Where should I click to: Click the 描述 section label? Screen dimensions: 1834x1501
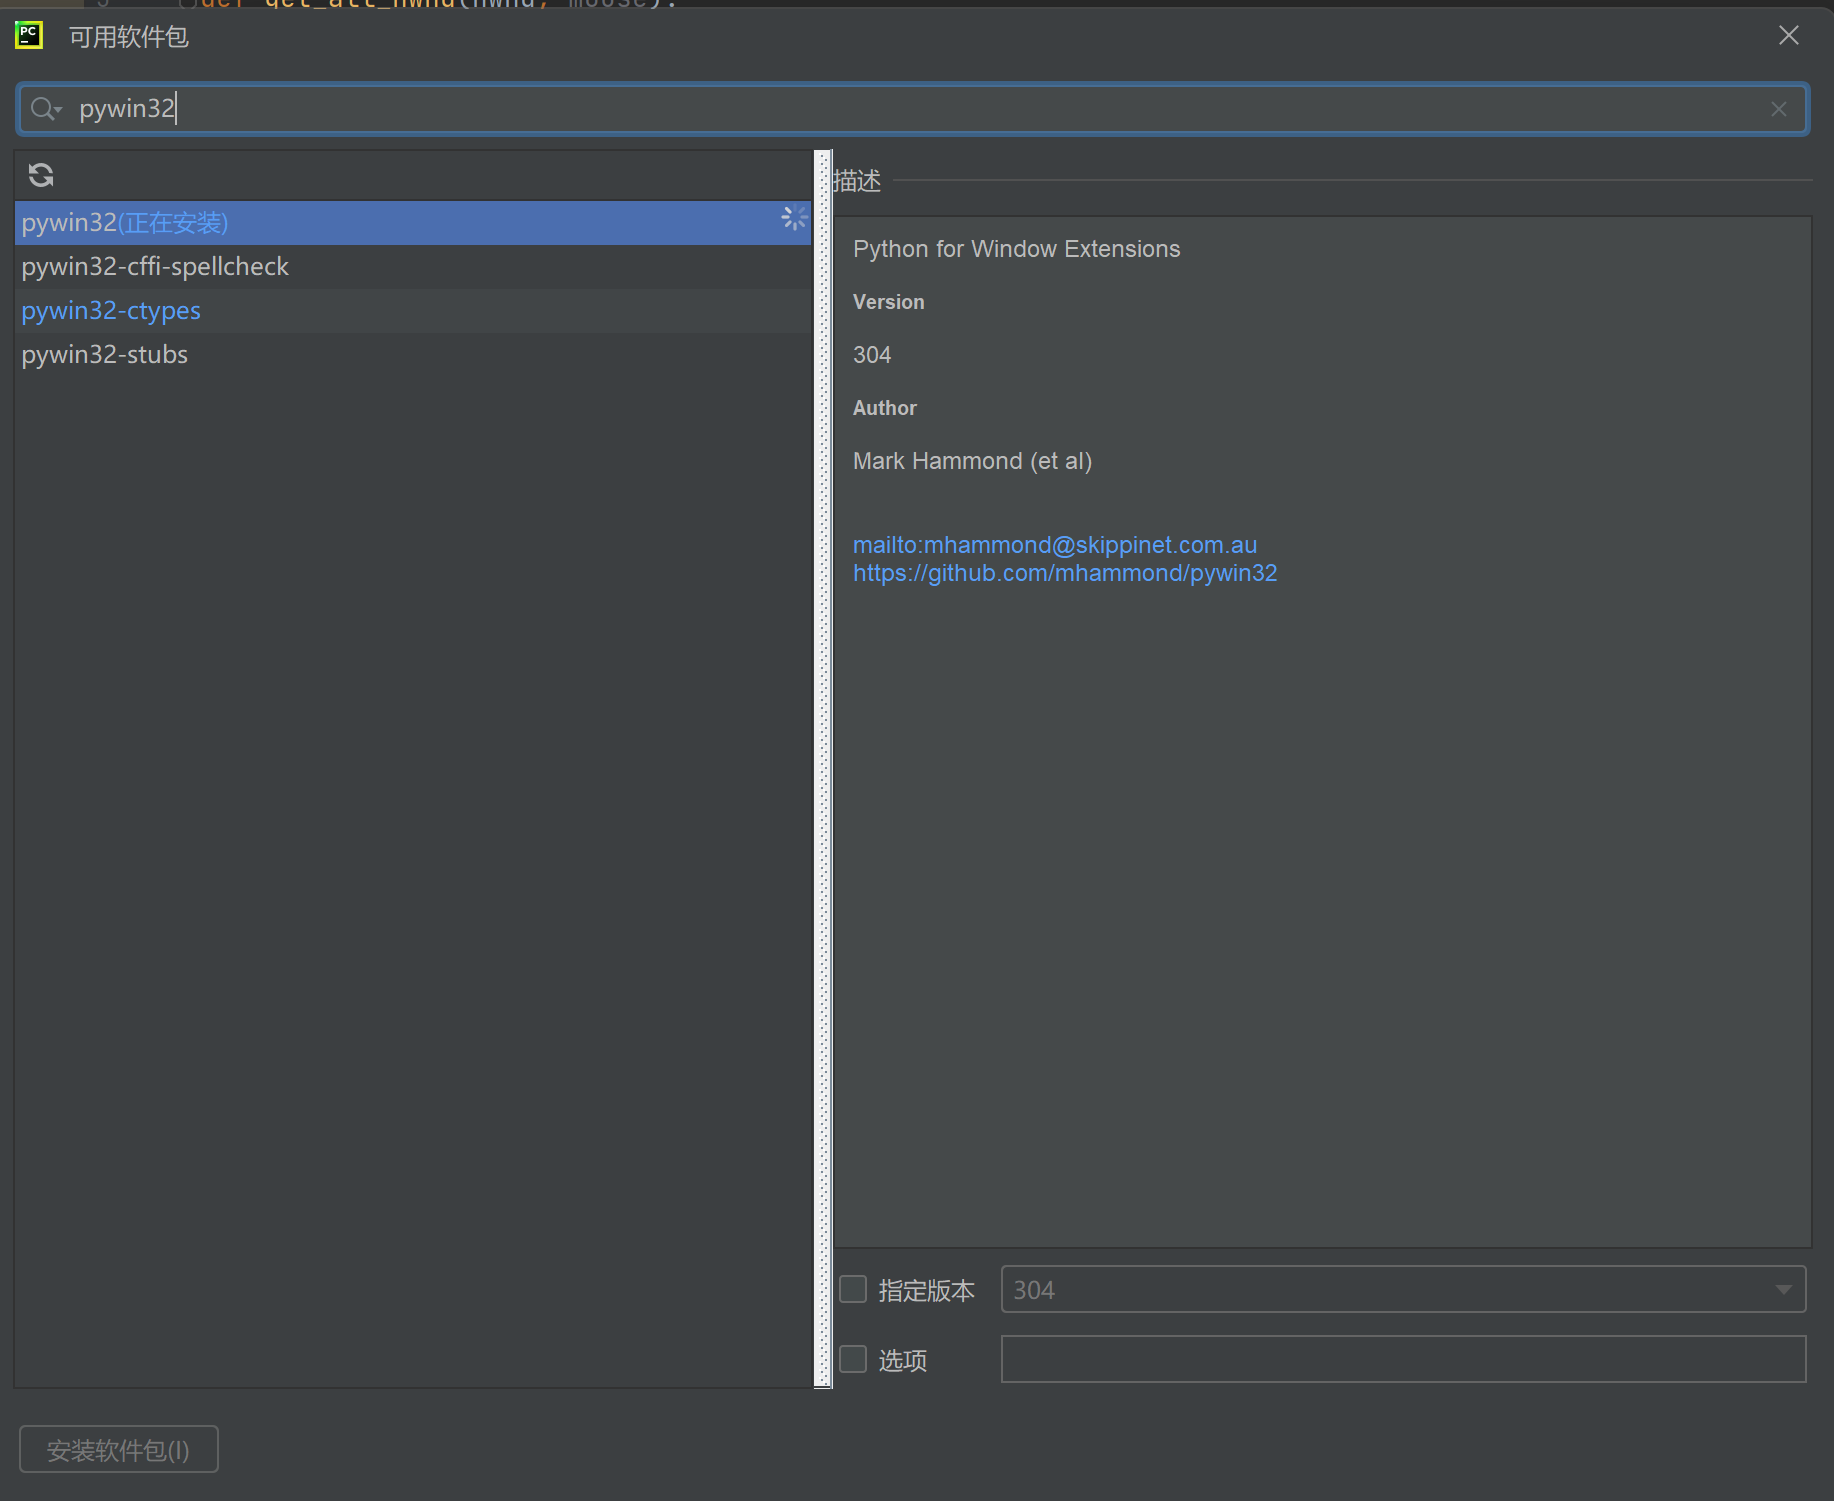(x=857, y=181)
